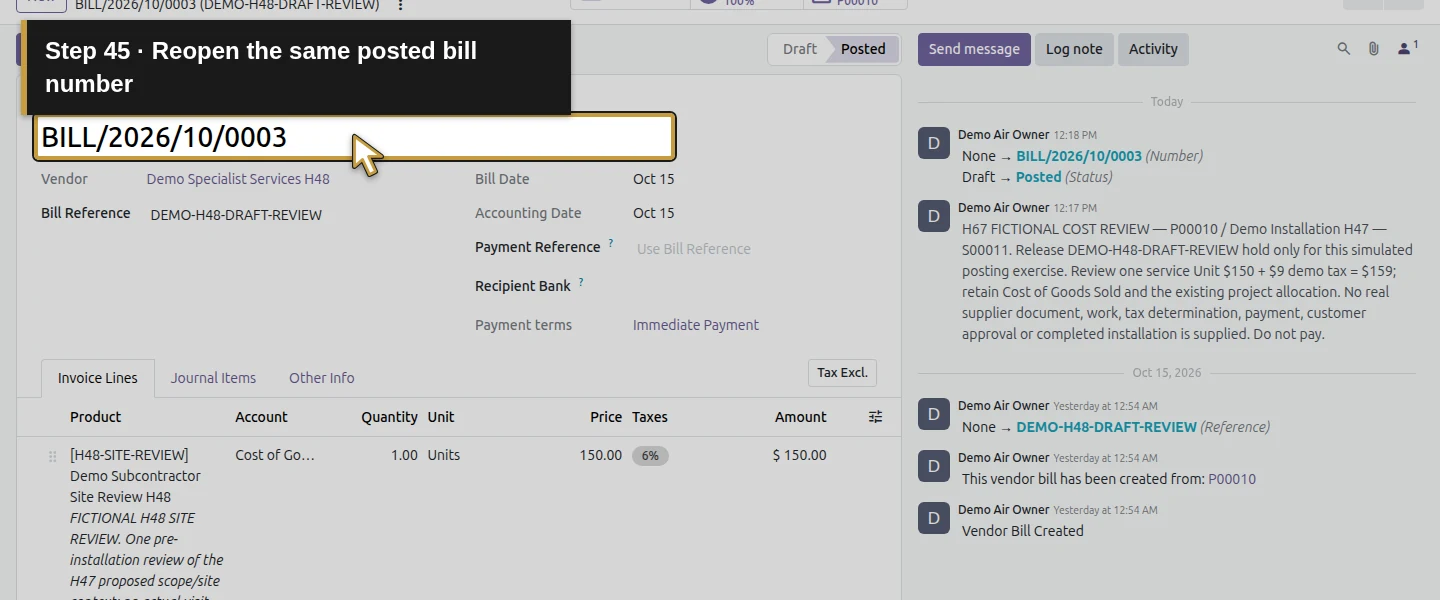Click the Account column header

click(x=261, y=417)
